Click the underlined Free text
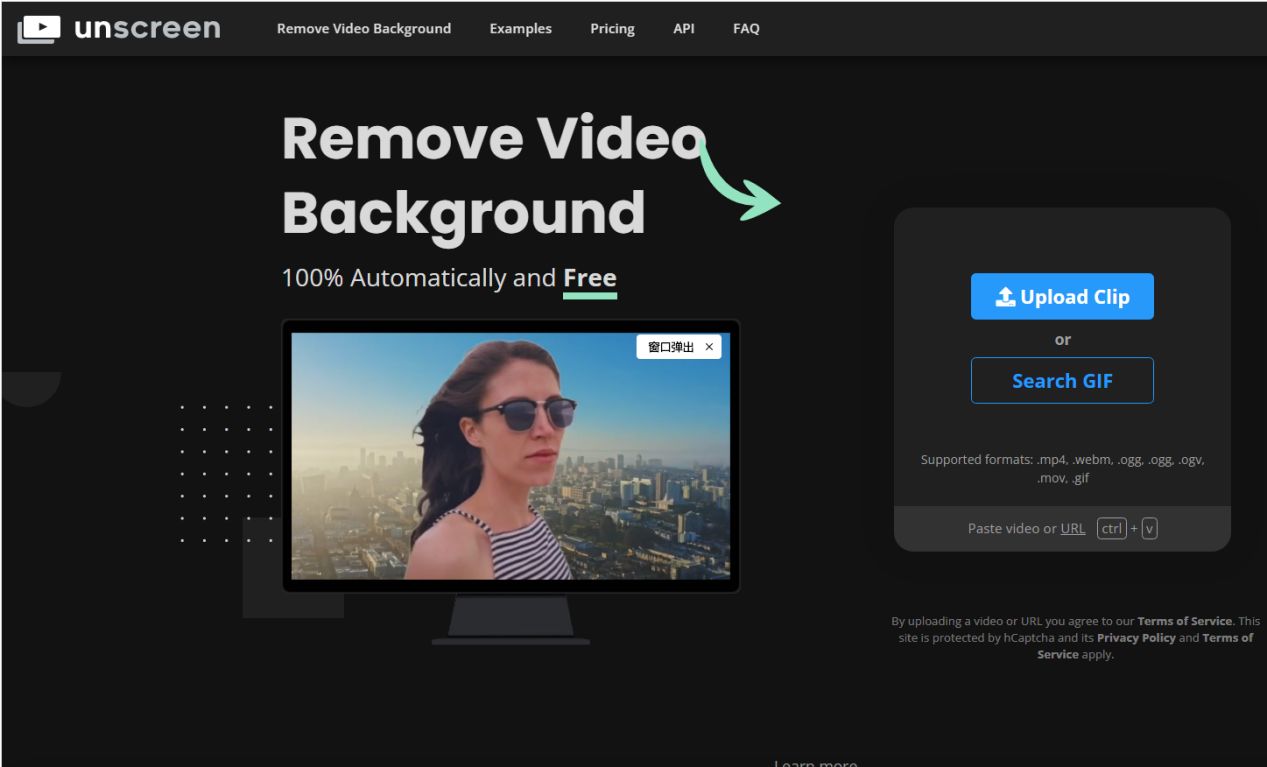This screenshot has height=767, width=1267. [591, 277]
